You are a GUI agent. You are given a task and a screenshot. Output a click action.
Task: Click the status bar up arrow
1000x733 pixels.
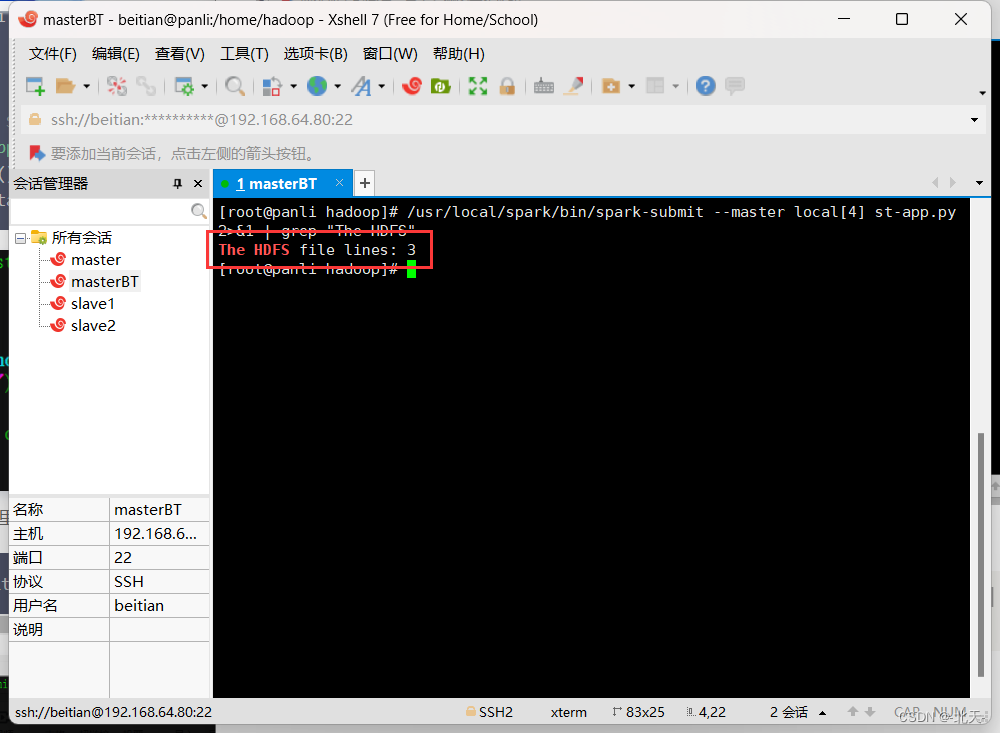[853, 711]
